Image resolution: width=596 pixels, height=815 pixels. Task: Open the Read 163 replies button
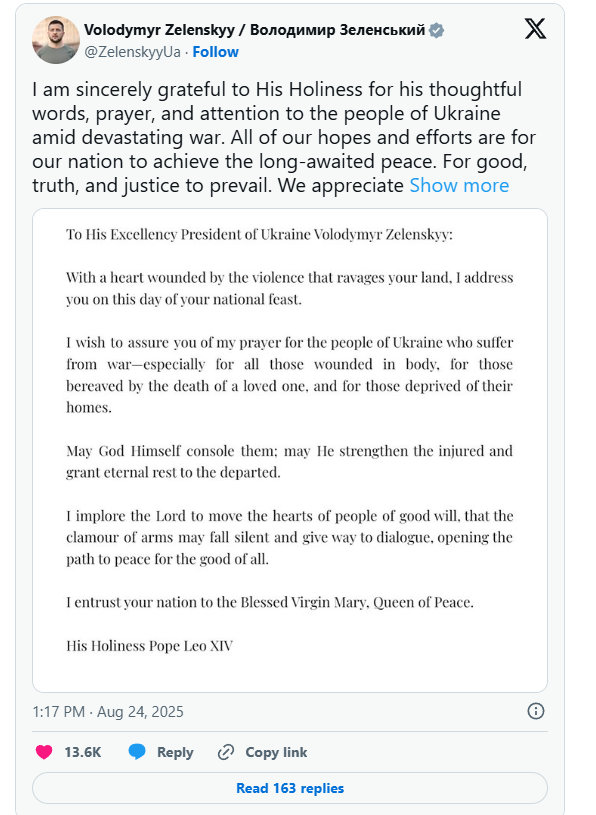click(x=290, y=788)
